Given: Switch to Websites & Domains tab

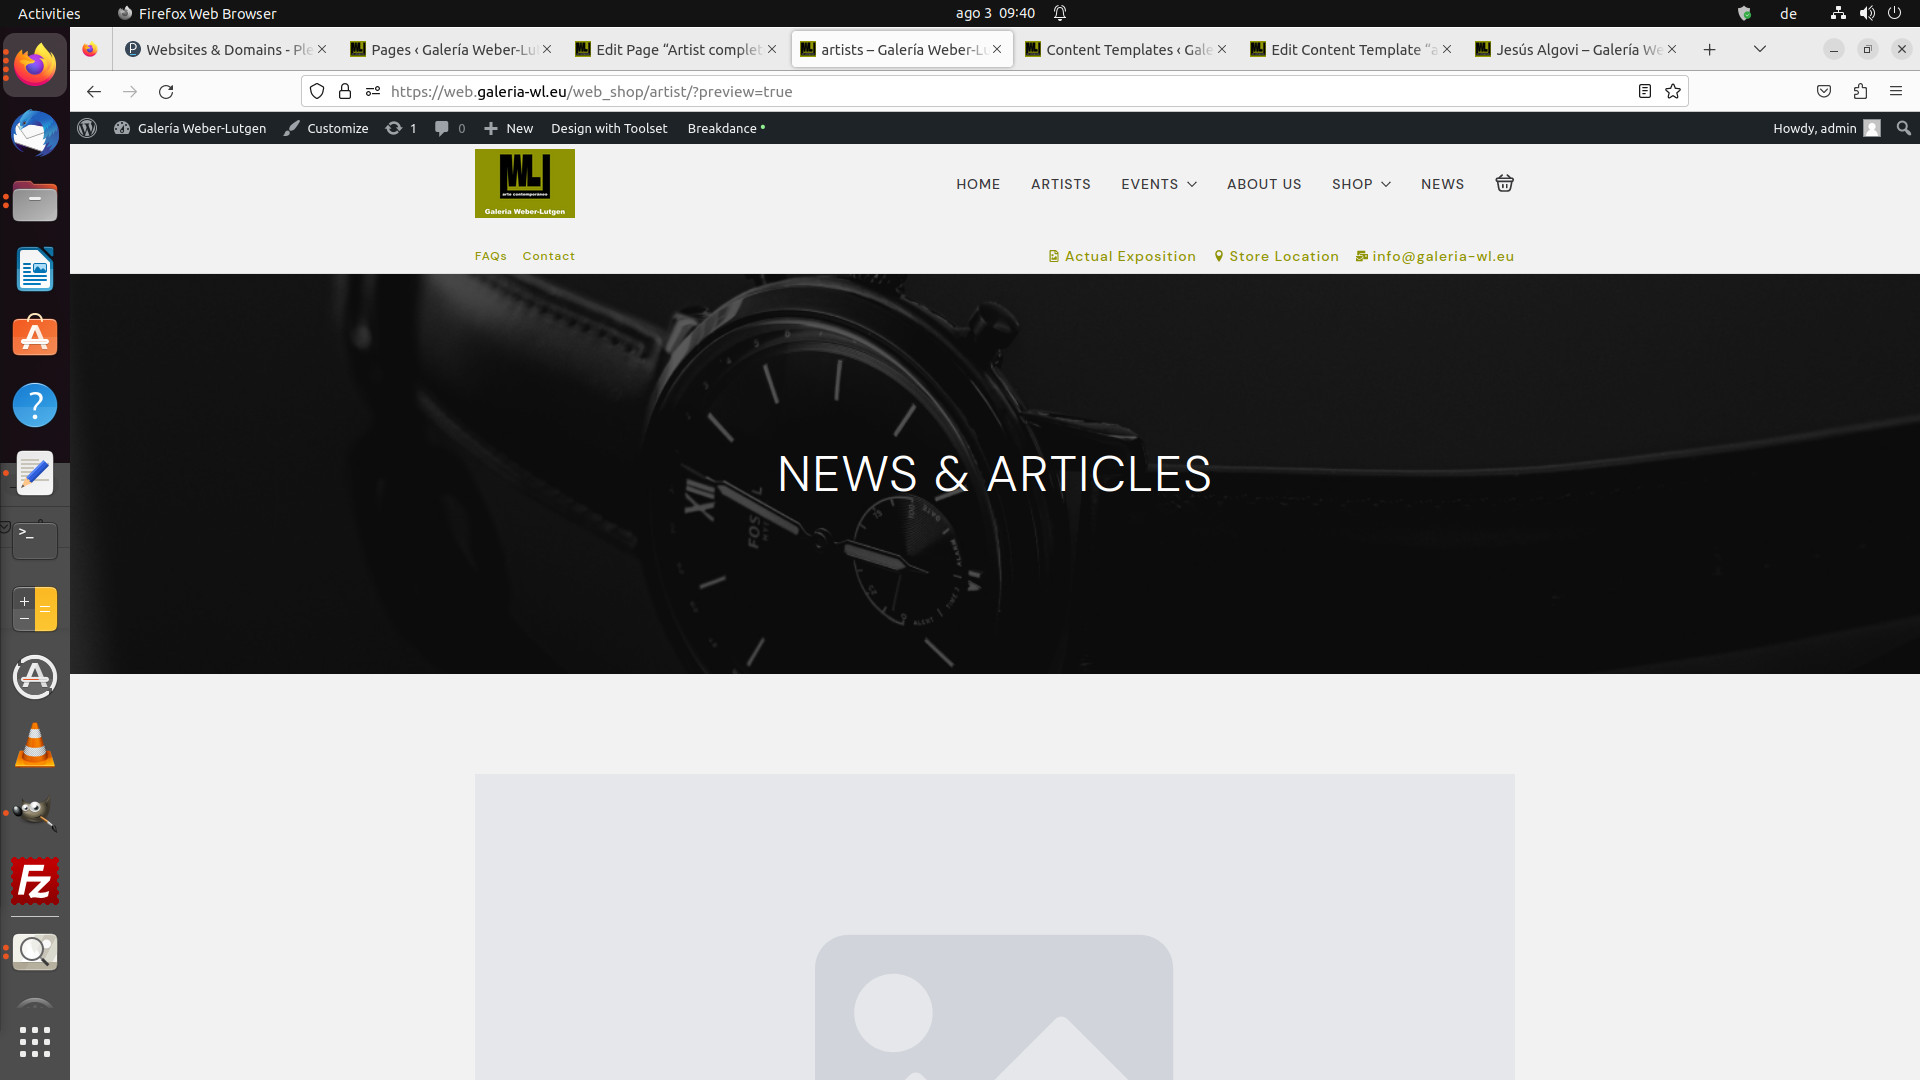Looking at the screenshot, I should (x=220, y=49).
